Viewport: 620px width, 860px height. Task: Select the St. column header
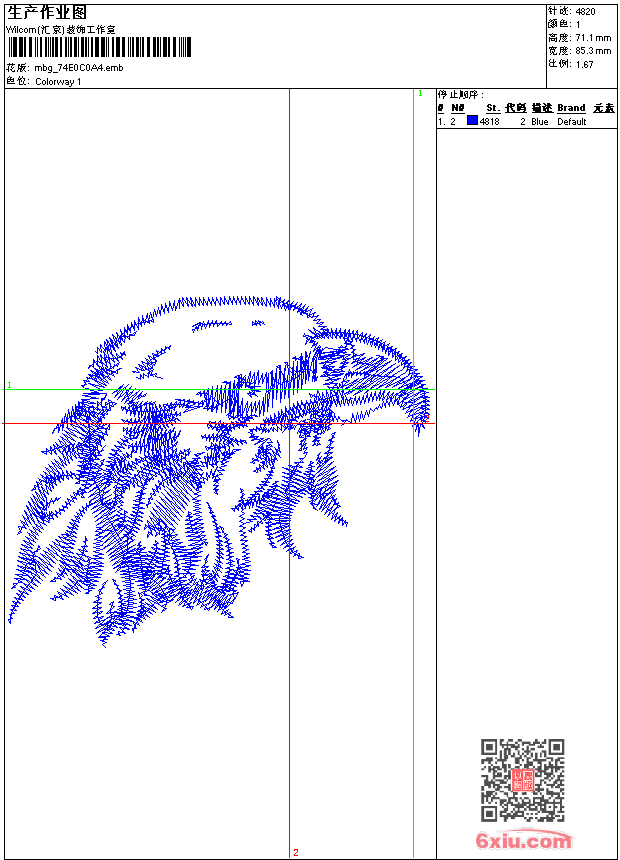[x=492, y=108]
